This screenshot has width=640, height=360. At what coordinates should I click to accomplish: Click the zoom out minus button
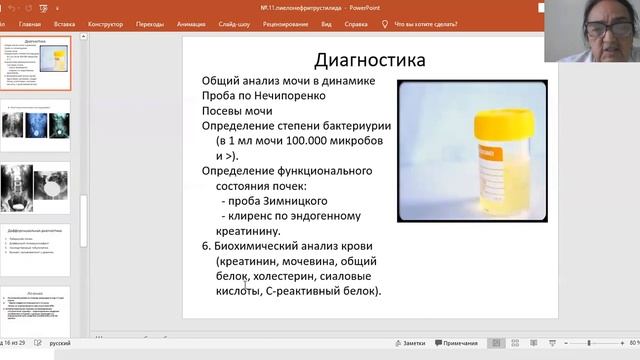(x=566, y=343)
